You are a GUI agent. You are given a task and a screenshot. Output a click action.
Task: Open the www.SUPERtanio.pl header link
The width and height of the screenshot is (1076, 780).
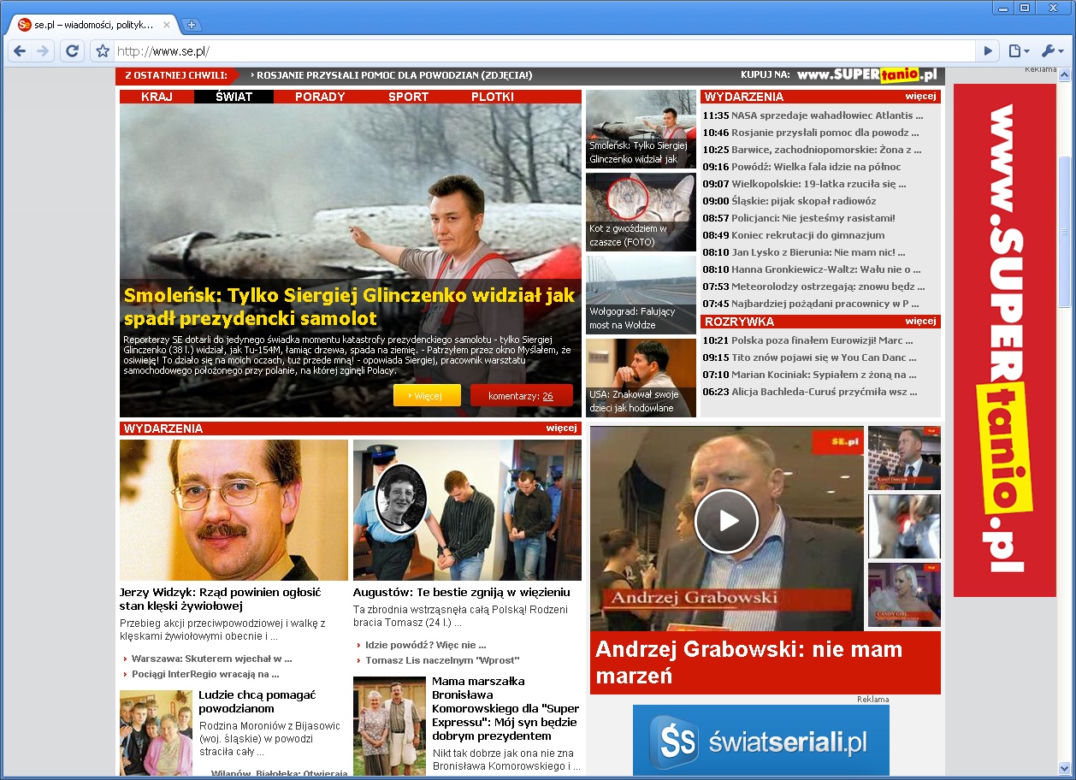pos(867,75)
